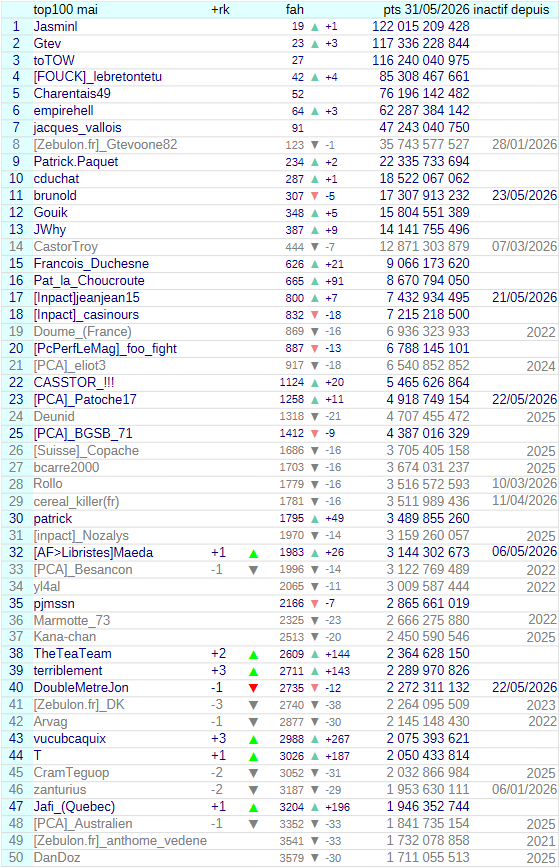
Task: Open the jacques_vallois member name
Action: pyautogui.click(x=77, y=128)
